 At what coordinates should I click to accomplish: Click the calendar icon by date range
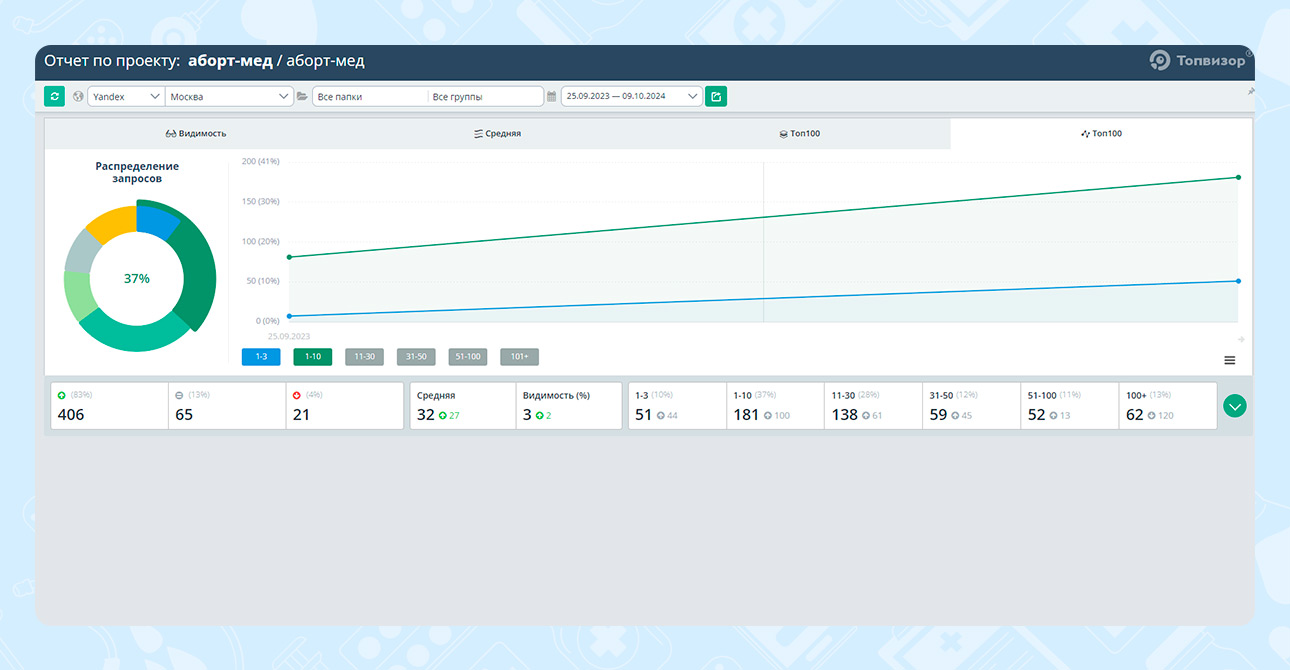tap(551, 97)
